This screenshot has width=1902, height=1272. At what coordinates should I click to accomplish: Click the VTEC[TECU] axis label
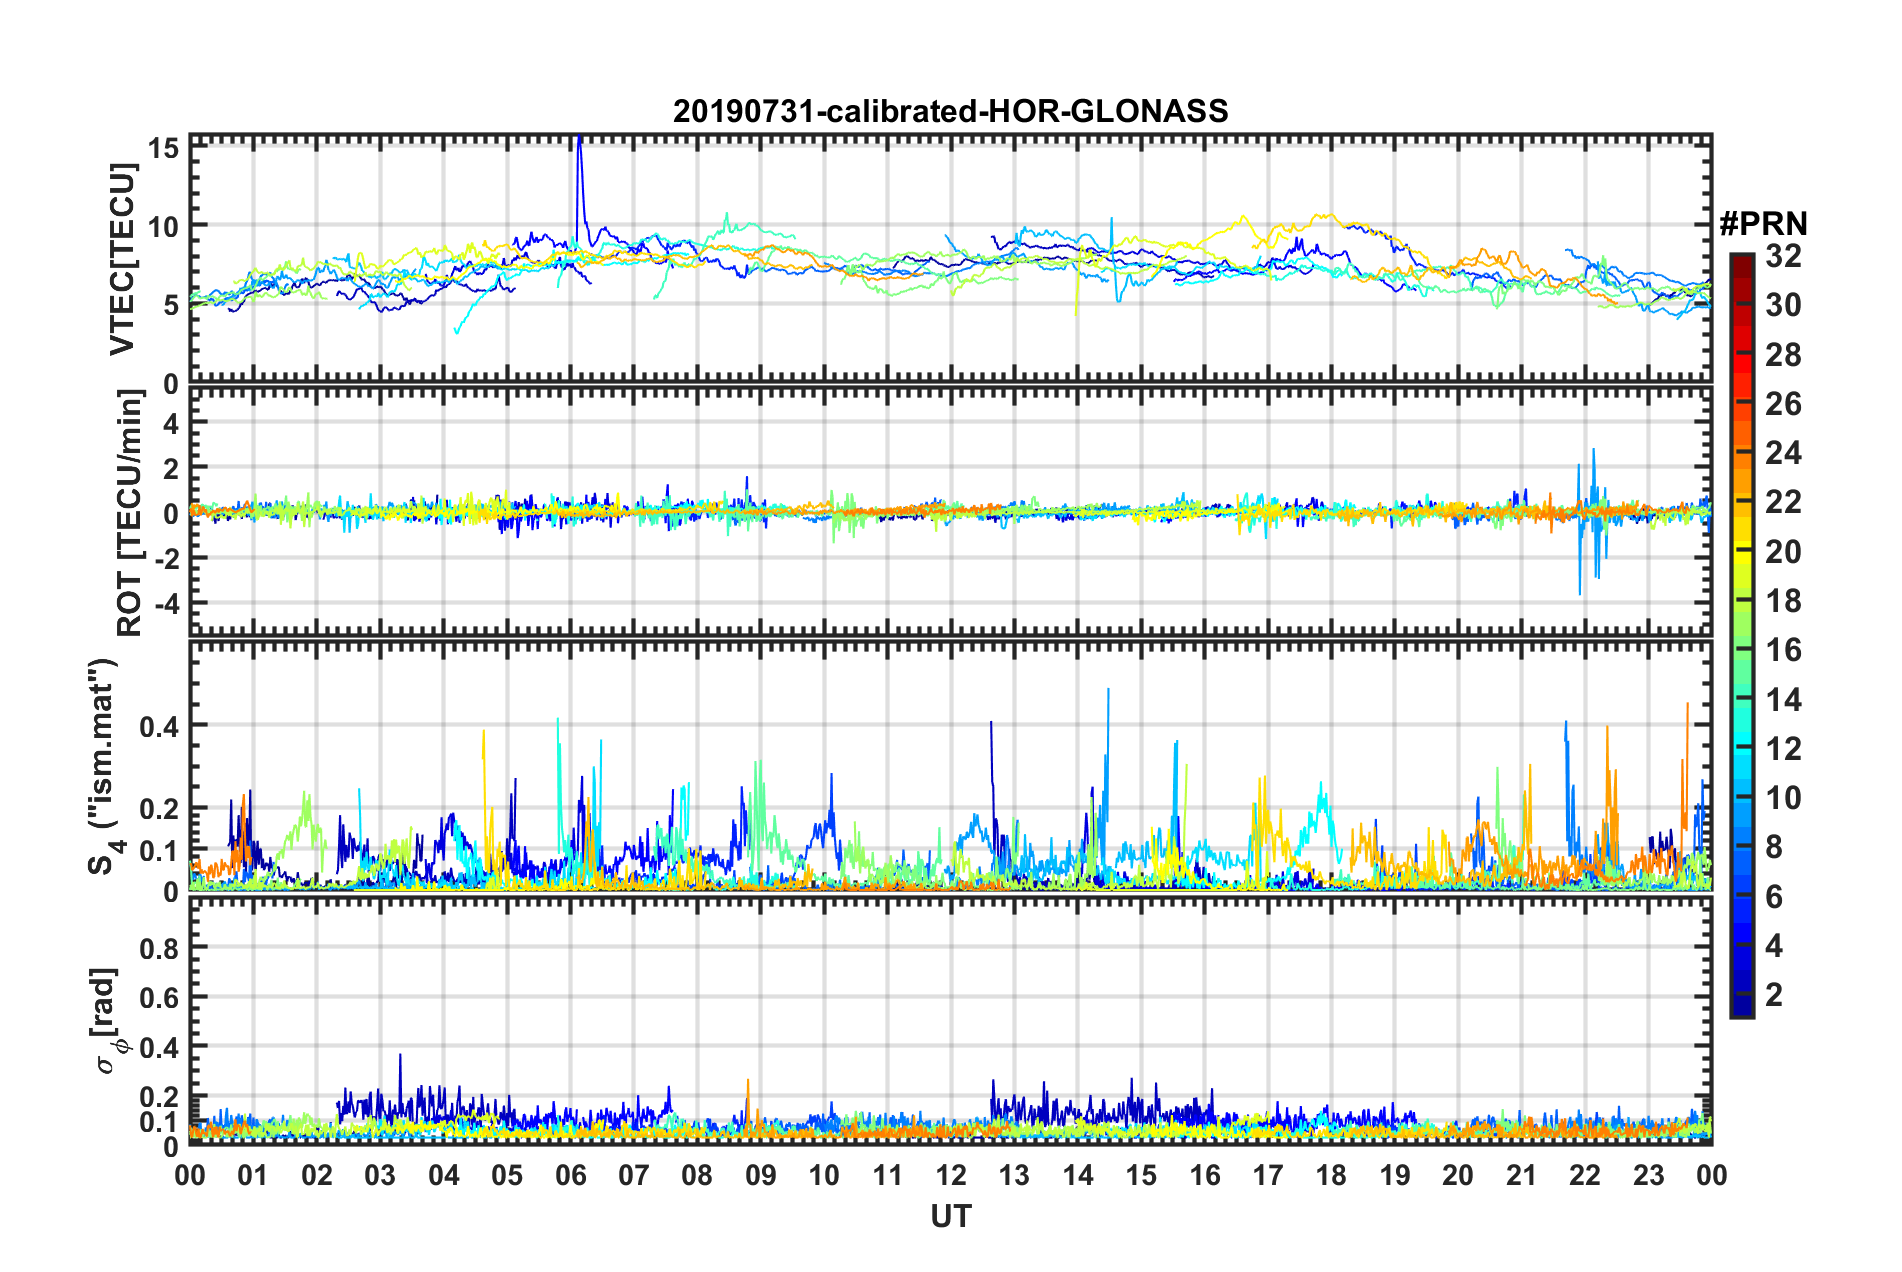pos(122,260)
